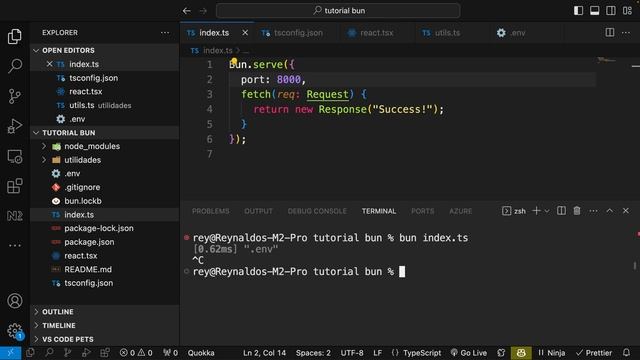Show errors and warnings count in status bar
This screenshot has width=640, height=360.
pos(136,353)
